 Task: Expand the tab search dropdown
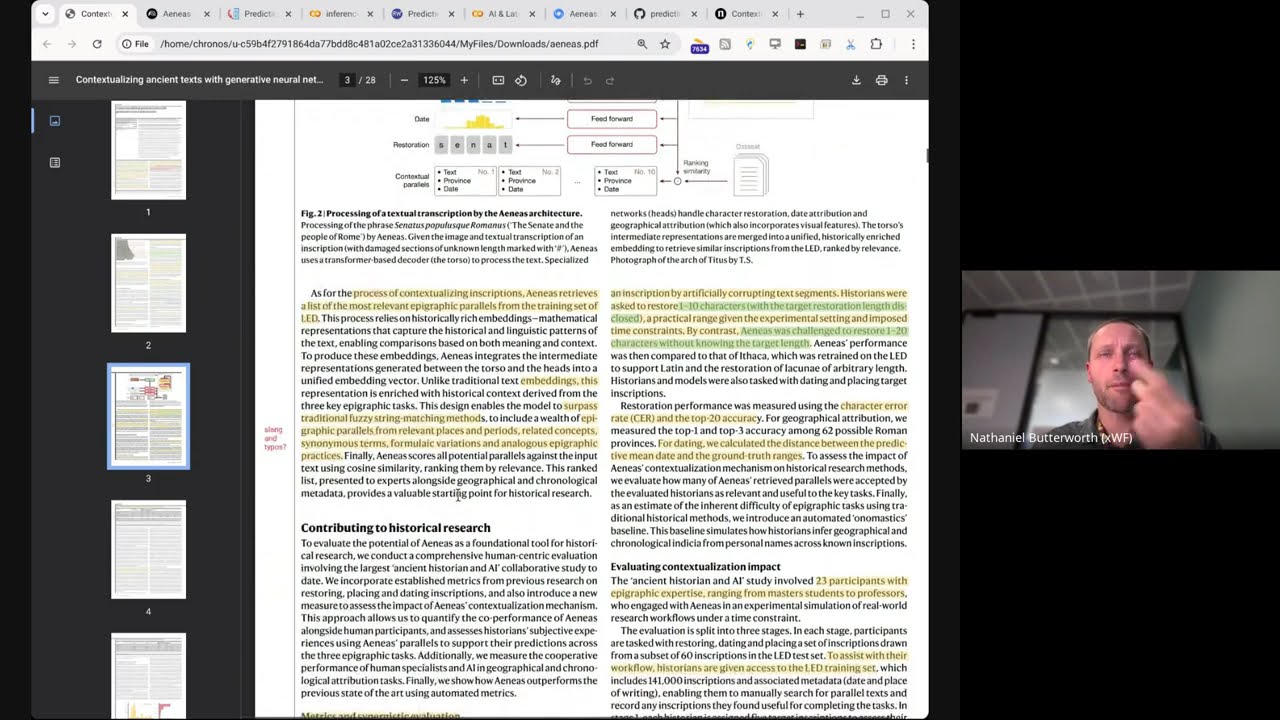point(45,14)
